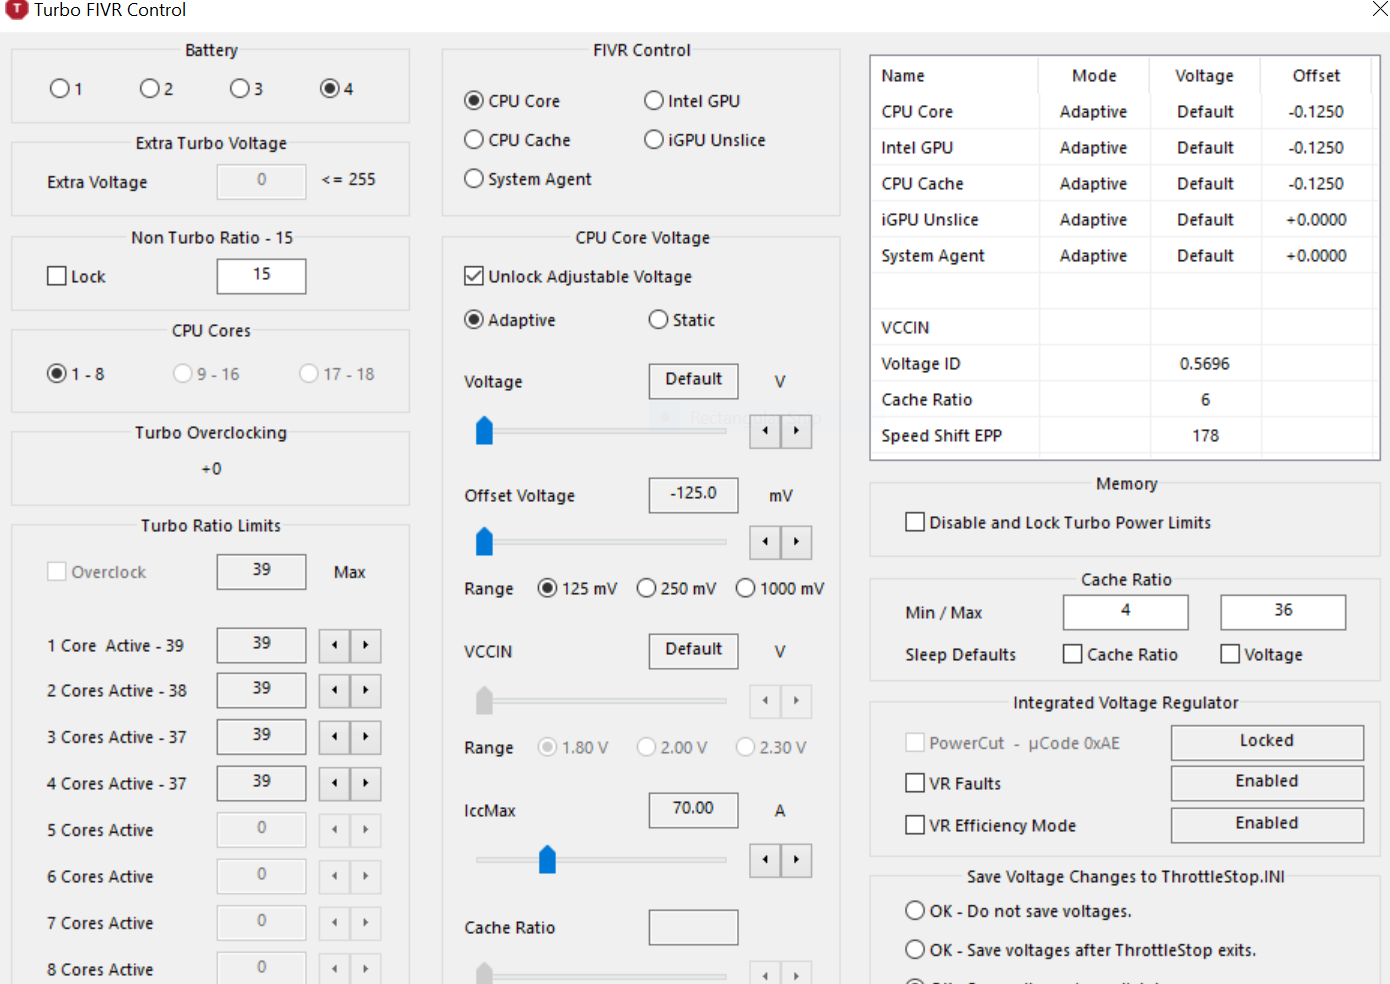The width and height of the screenshot is (1390, 984).
Task: Click left arrow for CPU Core Voltage
Action: tap(765, 431)
